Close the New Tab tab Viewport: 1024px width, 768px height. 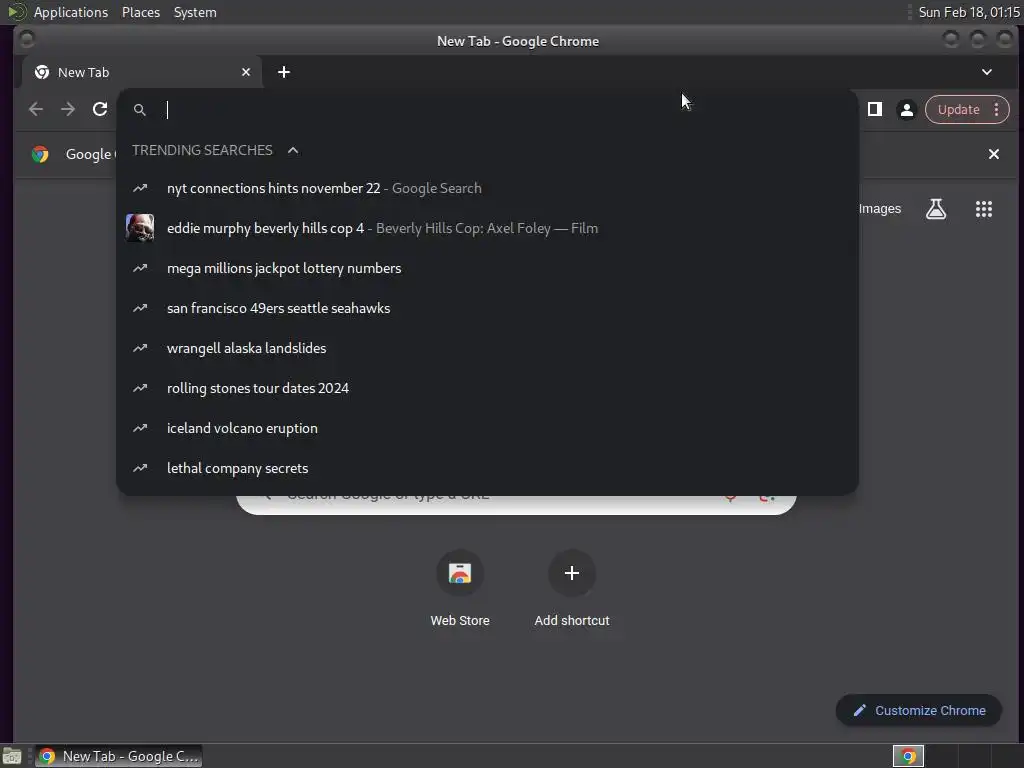(246, 72)
